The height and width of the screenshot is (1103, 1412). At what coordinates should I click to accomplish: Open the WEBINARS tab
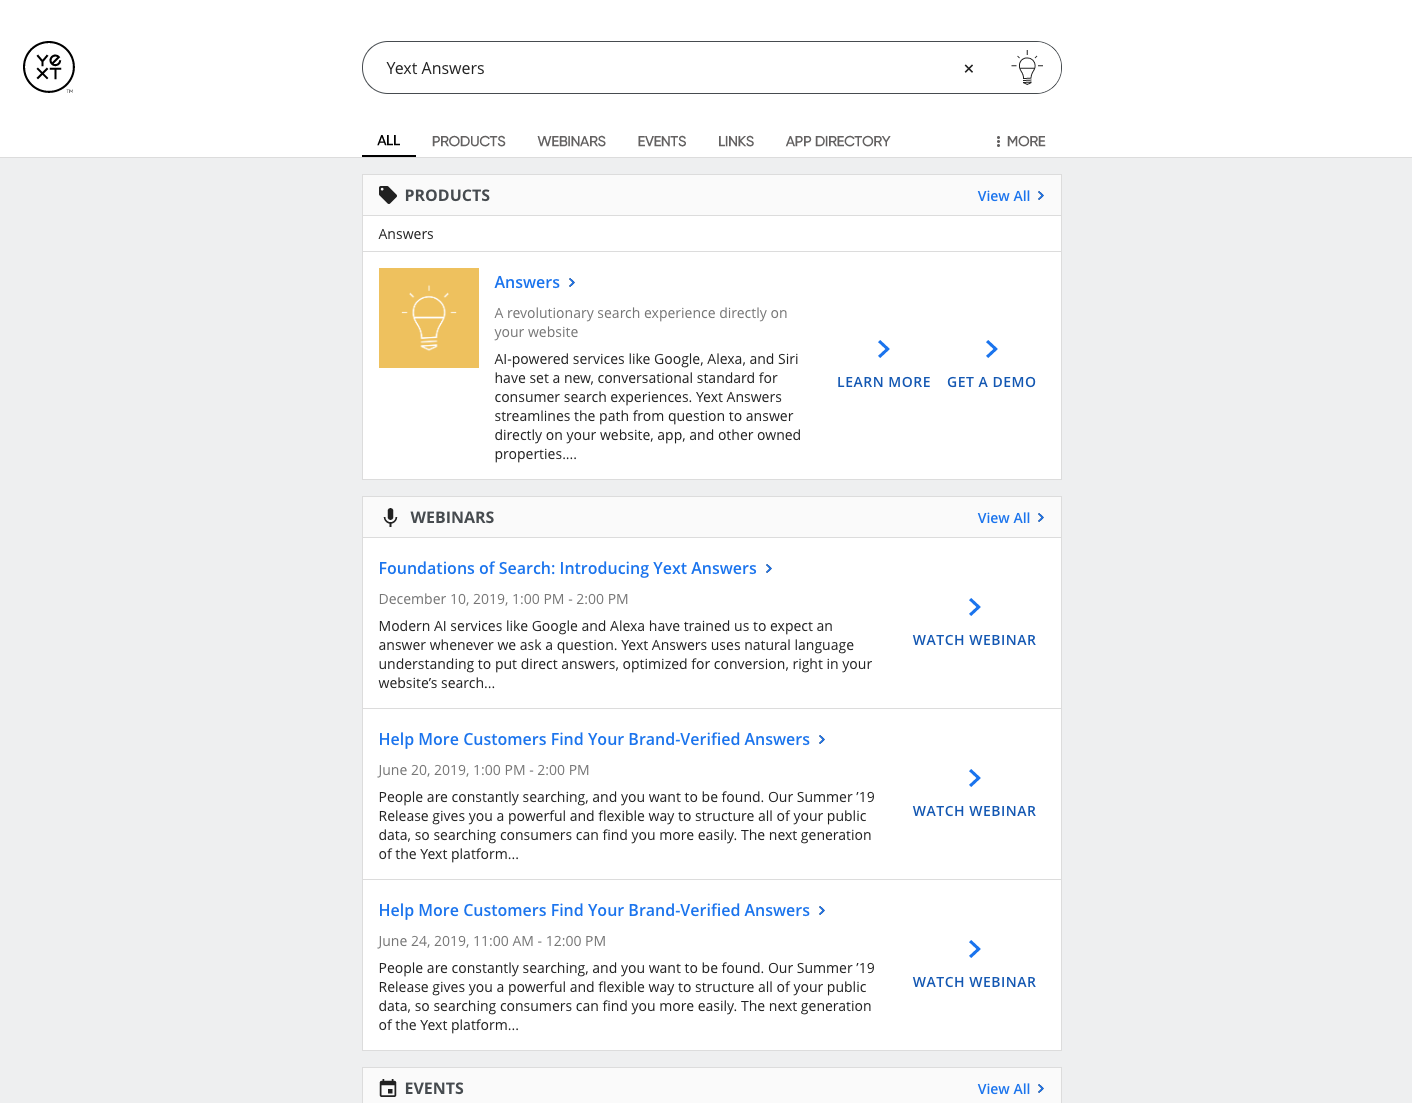point(571,141)
